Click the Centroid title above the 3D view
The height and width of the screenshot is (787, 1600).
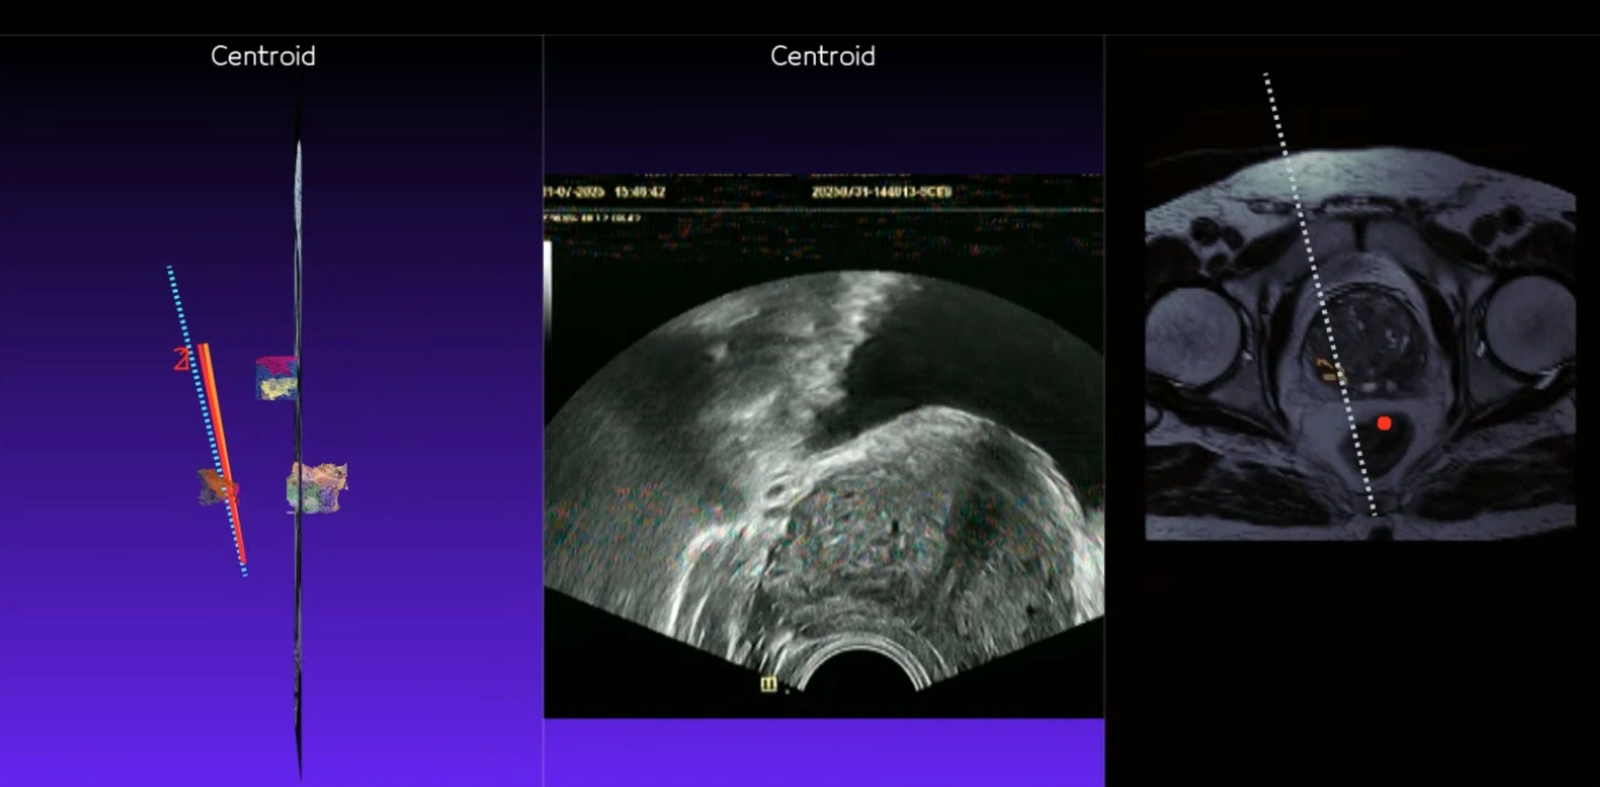pos(263,56)
